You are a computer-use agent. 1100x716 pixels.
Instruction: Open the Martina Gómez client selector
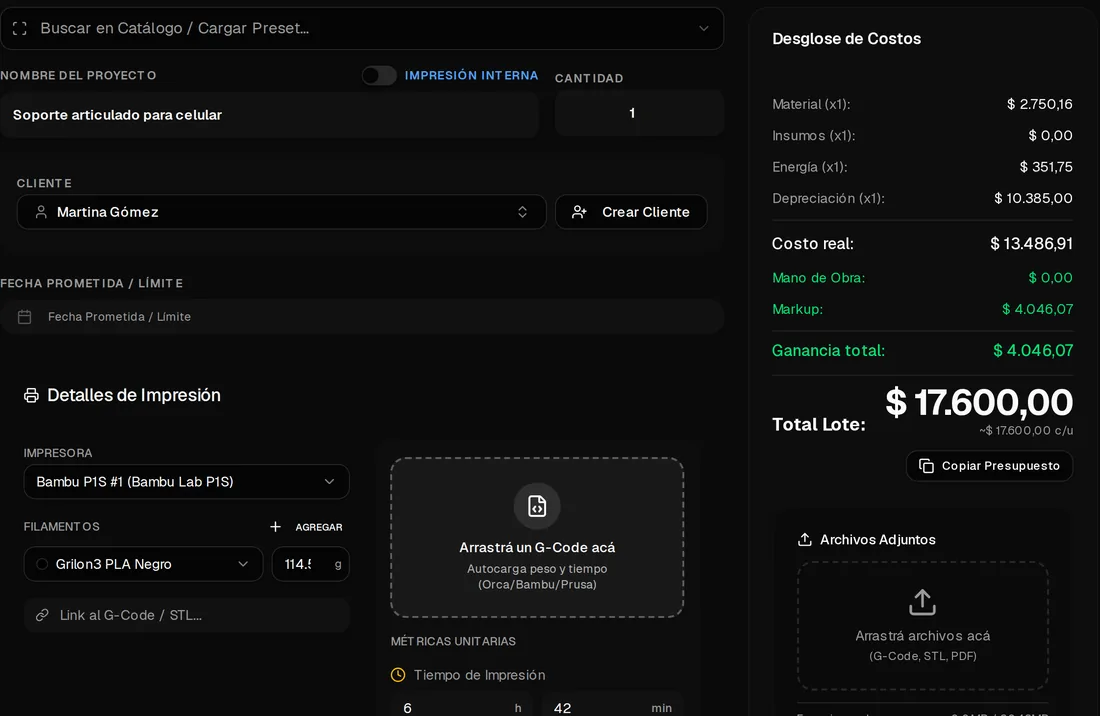tap(281, 212)
